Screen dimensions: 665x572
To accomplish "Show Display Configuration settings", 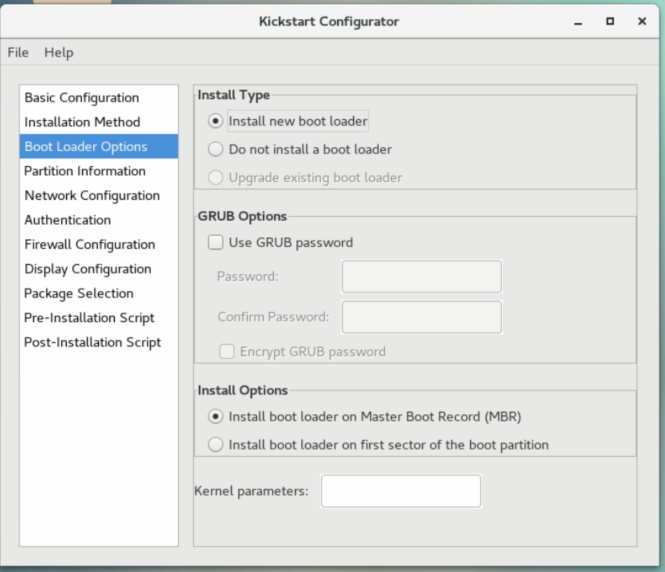I will click(x=98, y=269).
